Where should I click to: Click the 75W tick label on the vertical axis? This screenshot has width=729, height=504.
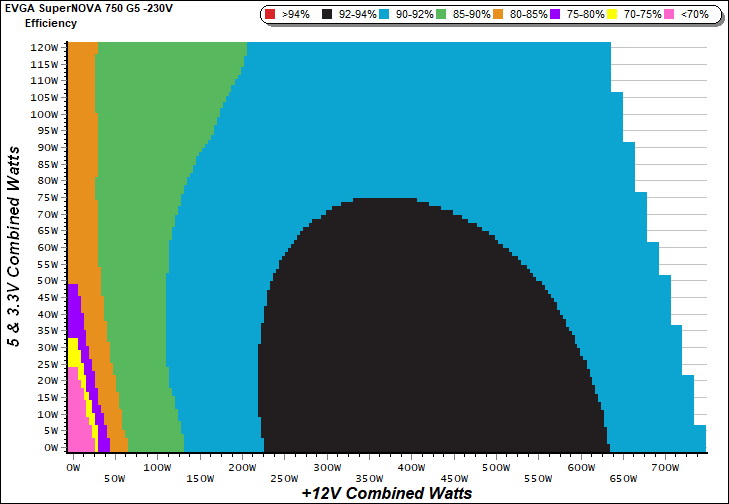coord(47,197)
